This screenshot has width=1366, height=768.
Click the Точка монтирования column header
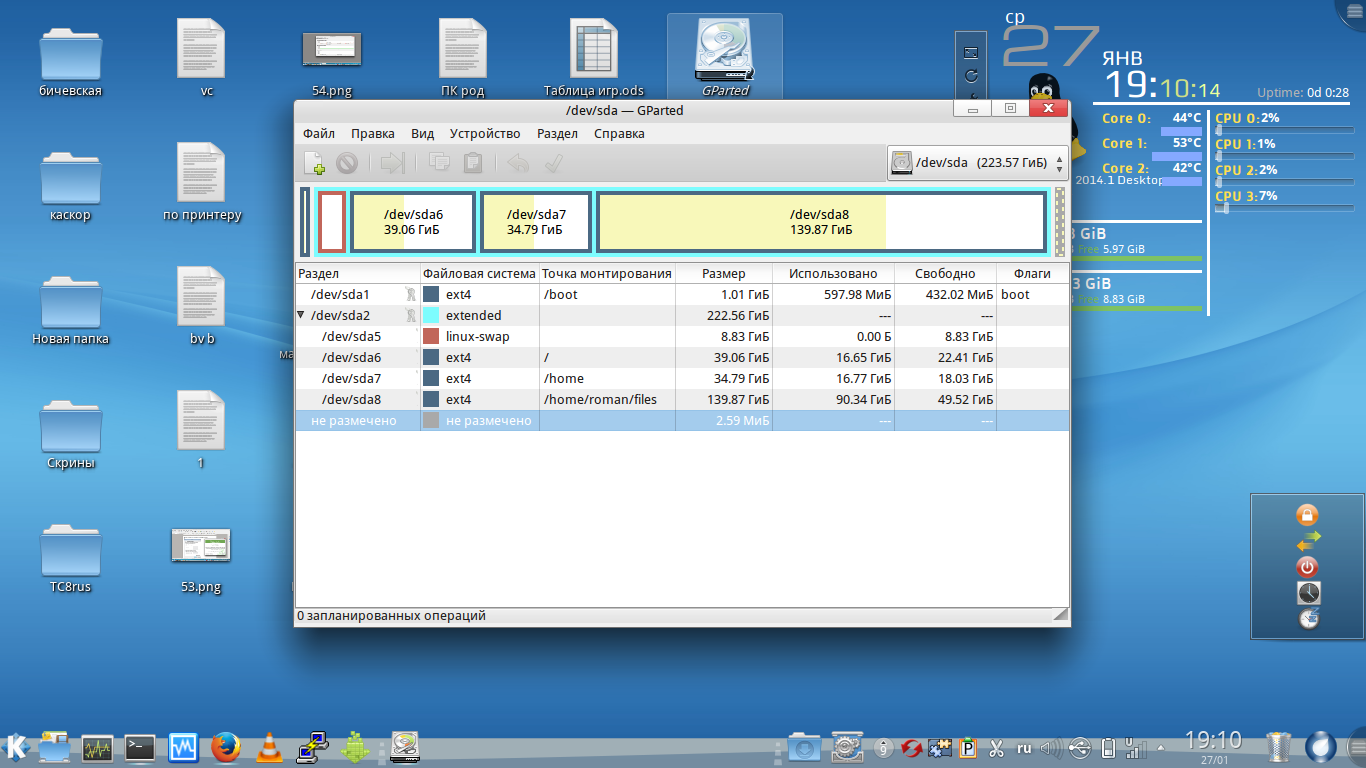[x=607, y=274]
